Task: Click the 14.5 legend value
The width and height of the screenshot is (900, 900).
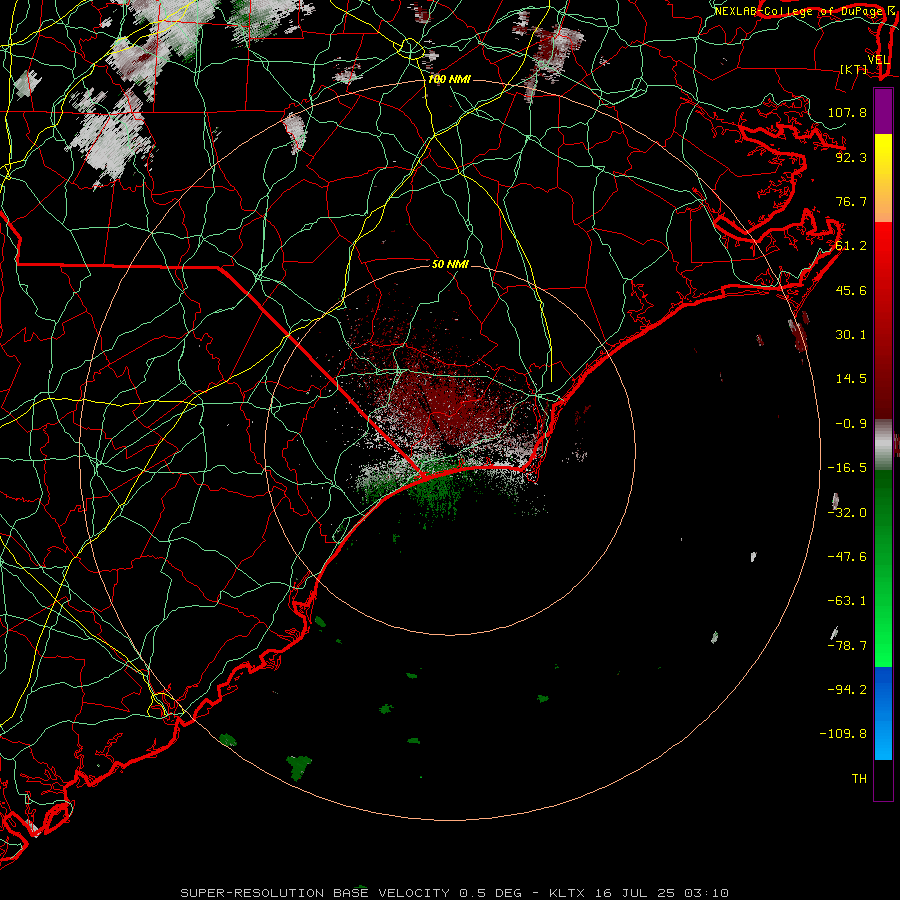Action: [851, 379]
